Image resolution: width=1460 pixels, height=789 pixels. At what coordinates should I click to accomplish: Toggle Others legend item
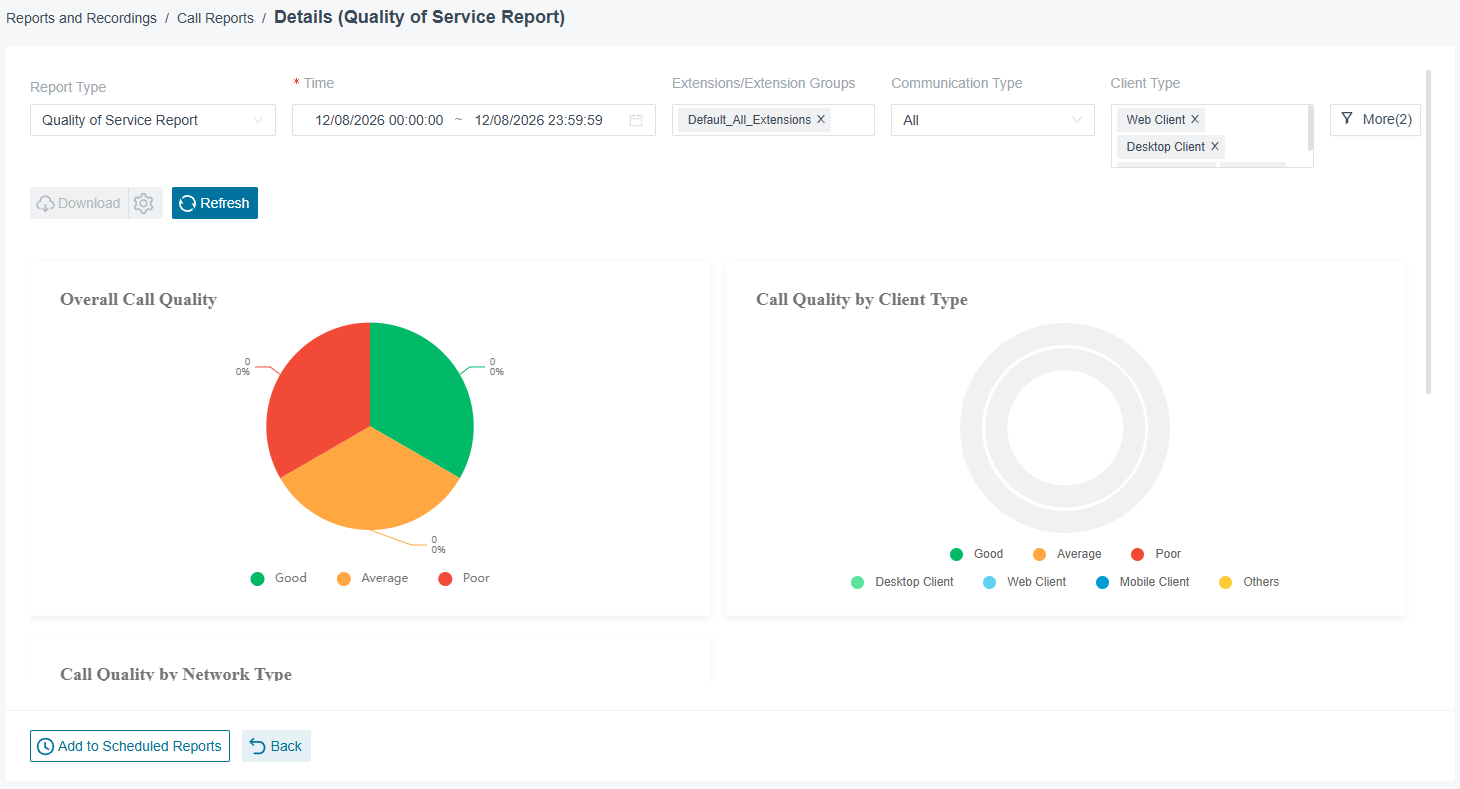click(1249, 582)
